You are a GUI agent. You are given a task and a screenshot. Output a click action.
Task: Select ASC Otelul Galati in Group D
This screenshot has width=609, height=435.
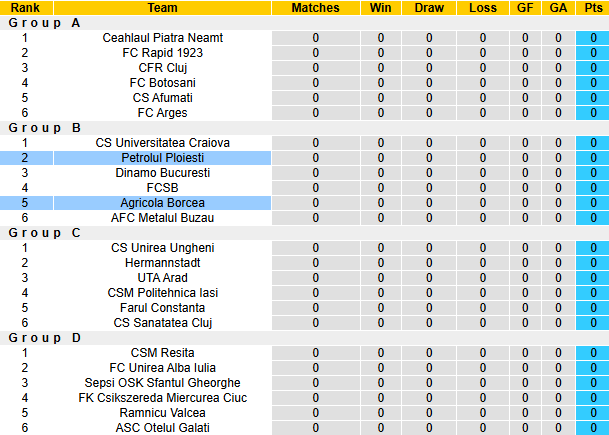pos(163,428)
